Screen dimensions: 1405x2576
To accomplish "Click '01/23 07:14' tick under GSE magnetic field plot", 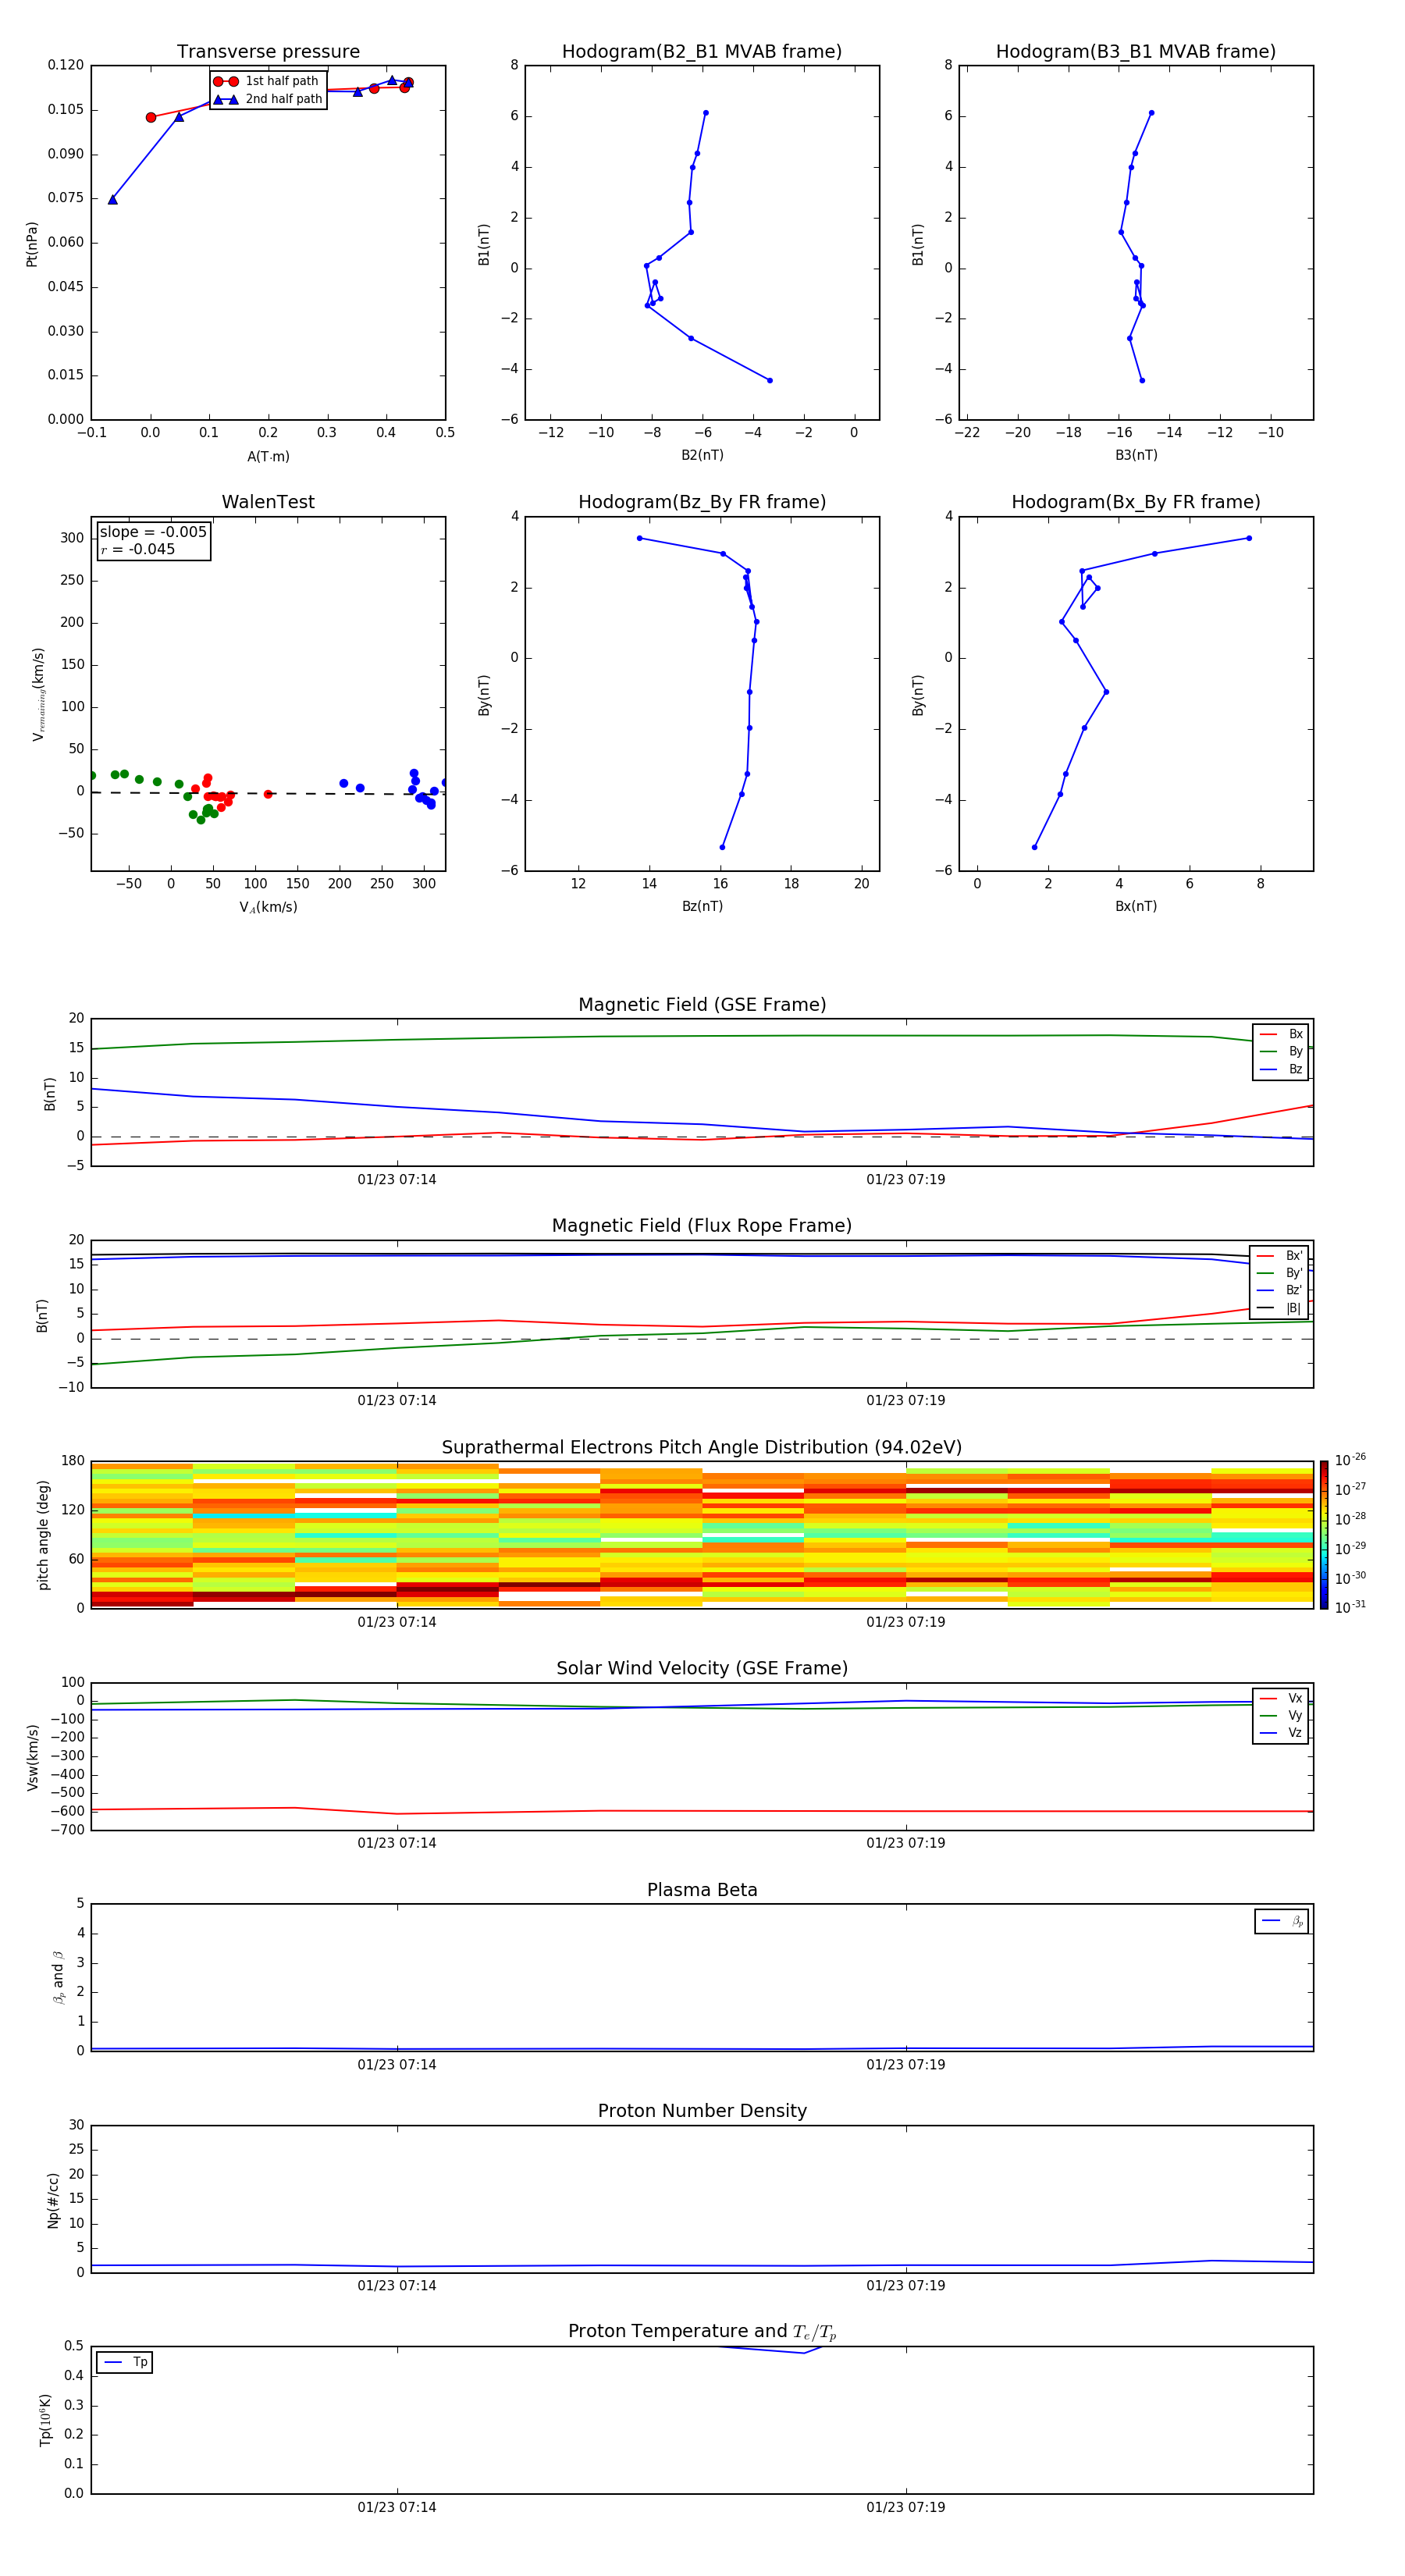I will 397,1180.
